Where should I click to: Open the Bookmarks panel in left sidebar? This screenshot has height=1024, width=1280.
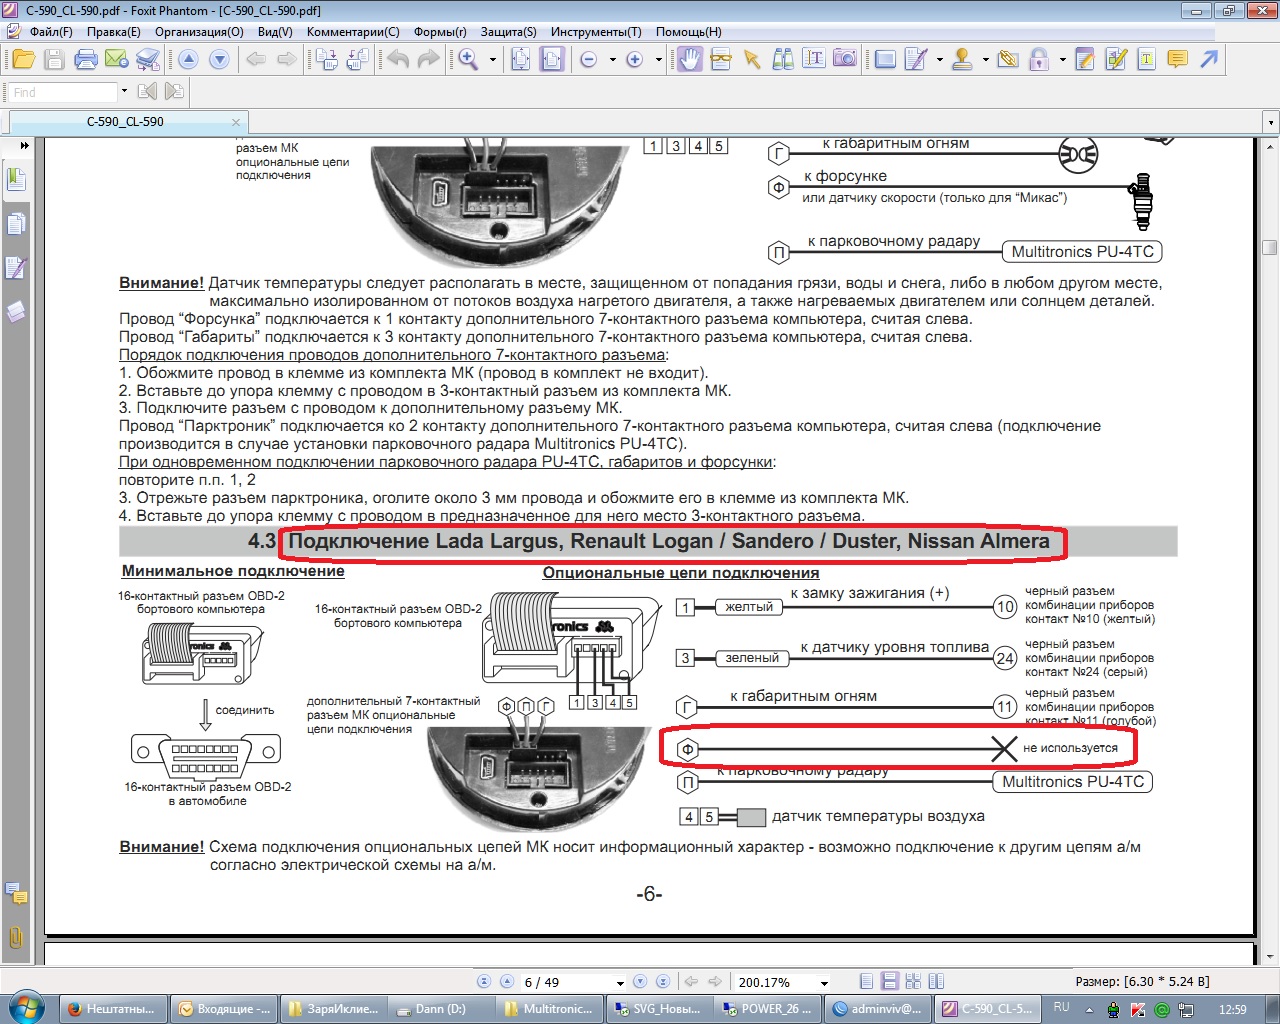coord(15,180)
